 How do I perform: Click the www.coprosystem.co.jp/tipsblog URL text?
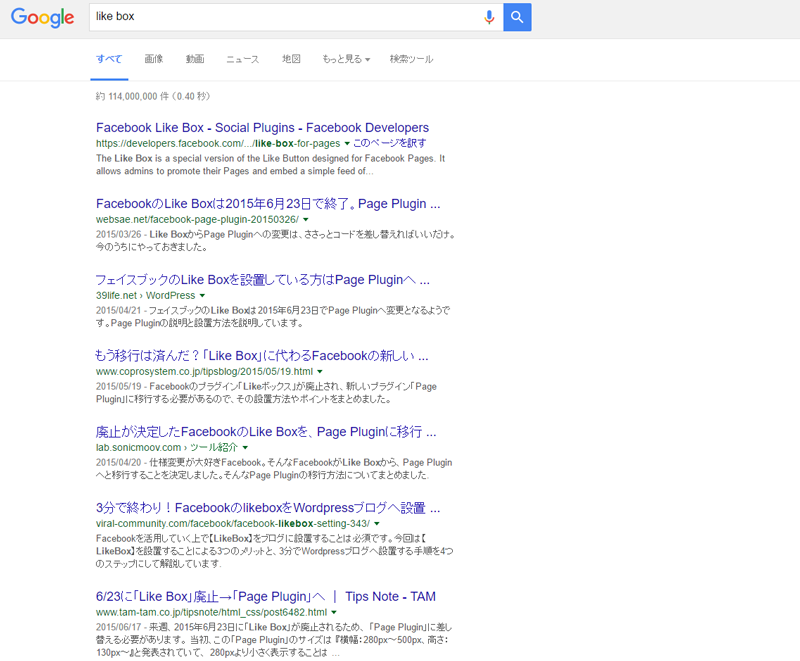[205, 372]
